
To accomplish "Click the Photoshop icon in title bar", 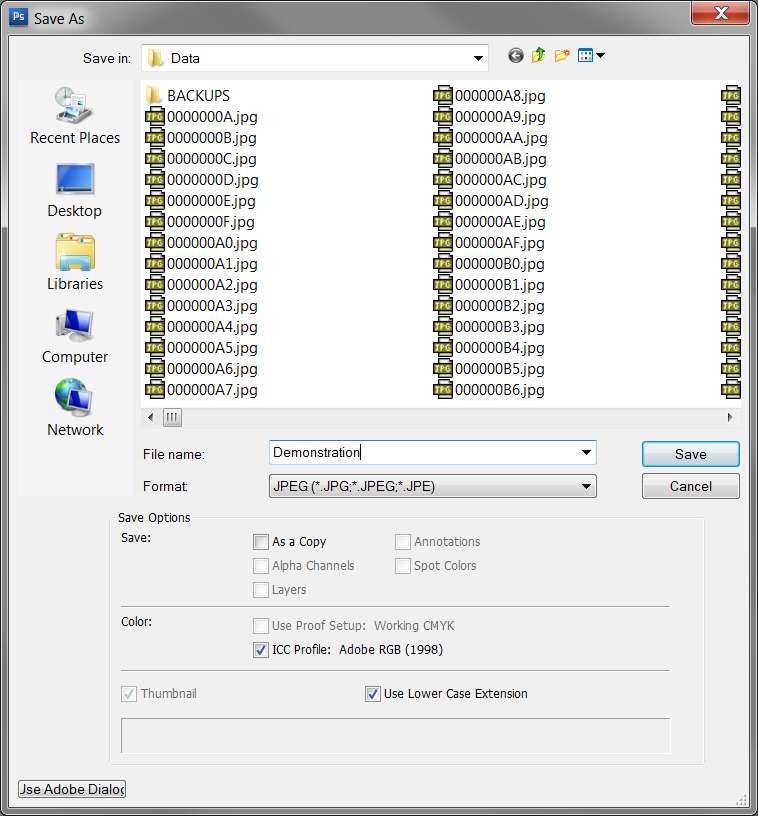I will coord(19,17).
